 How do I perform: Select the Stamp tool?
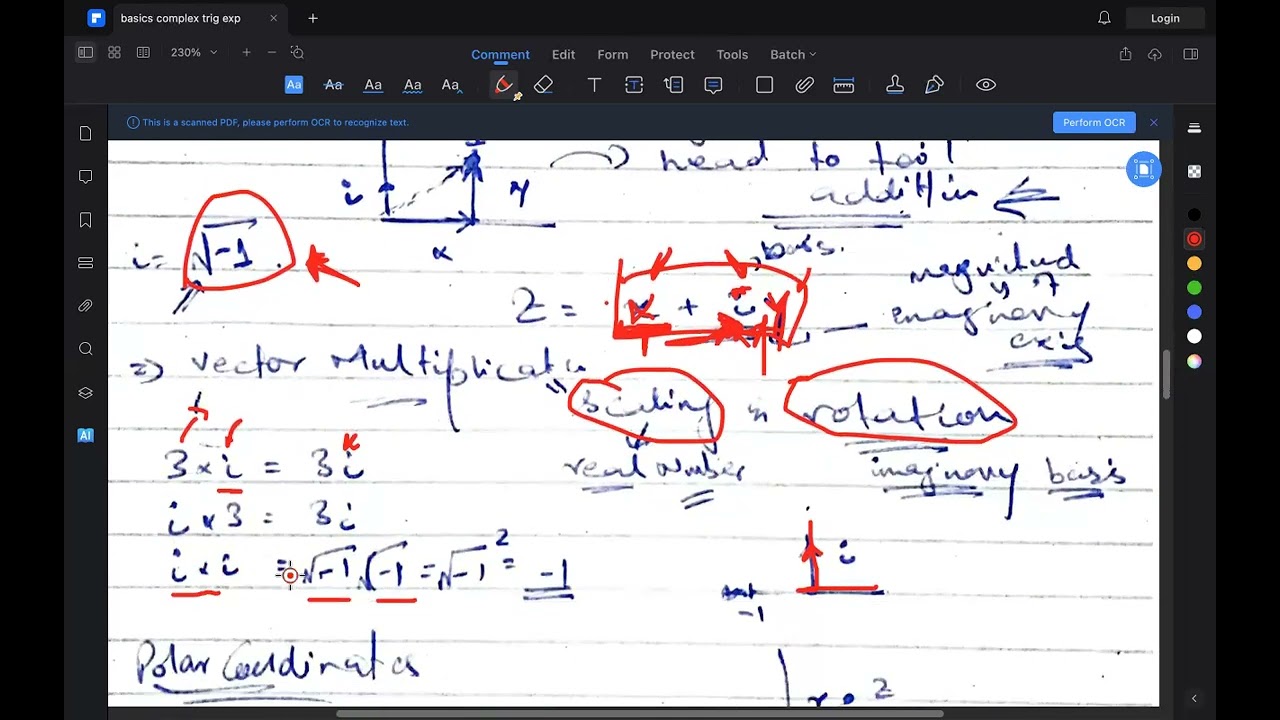point(895,85)
